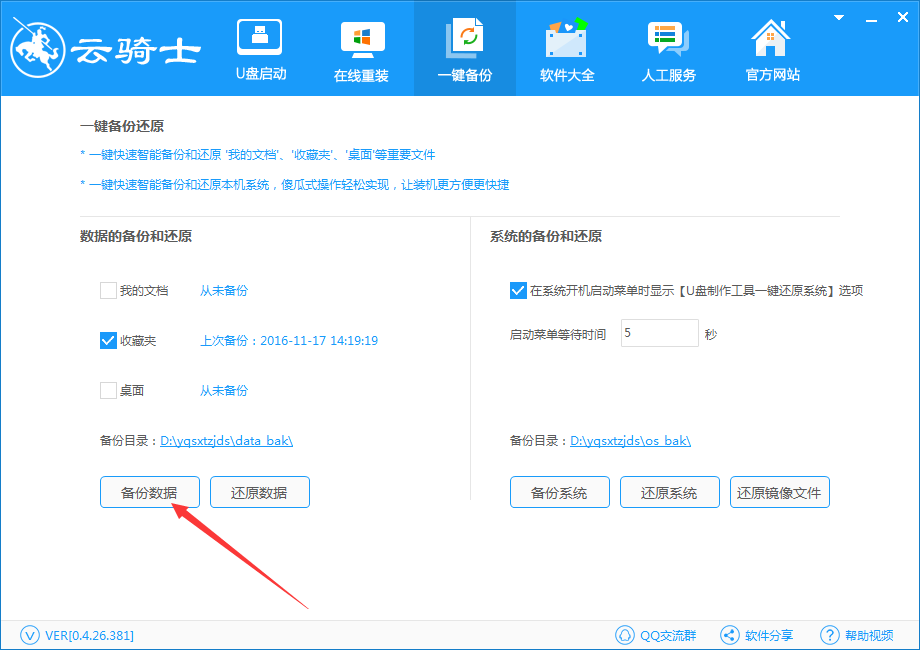Screen dimensions: 920x650
Task: Click the 备份数据 button
Action: (150, 492)
